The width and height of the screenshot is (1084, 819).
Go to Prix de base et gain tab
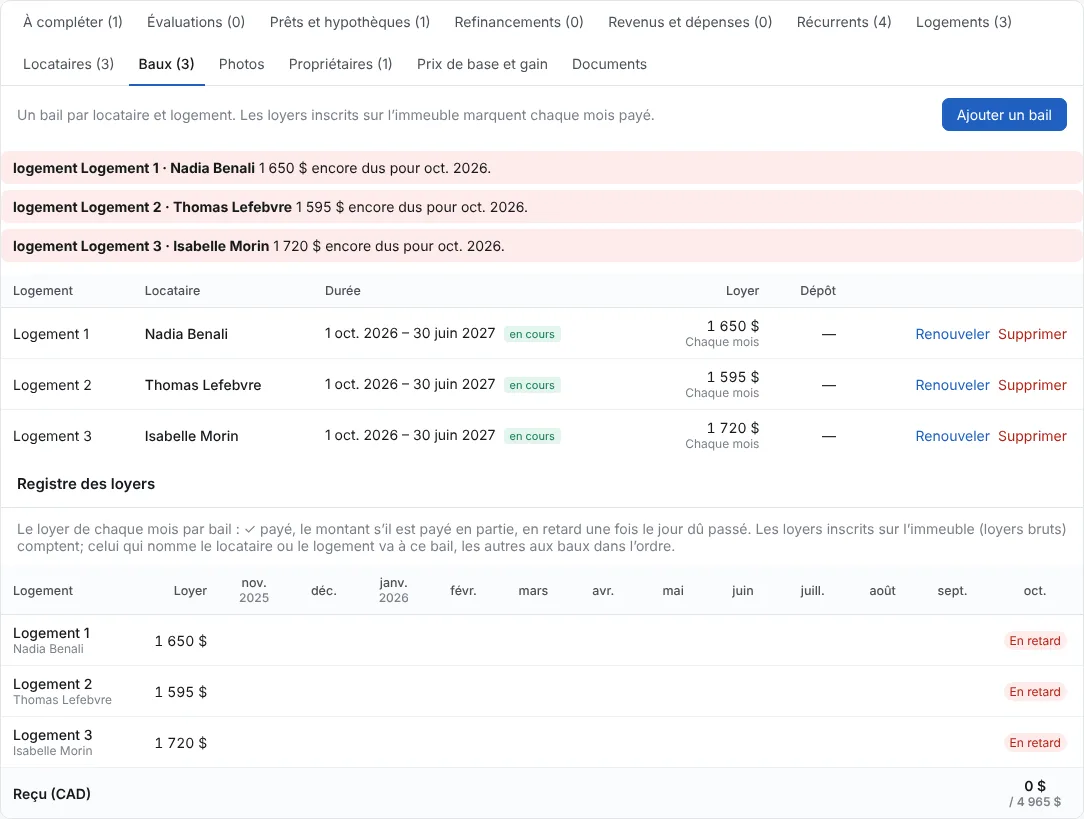[x=482, y=64]
